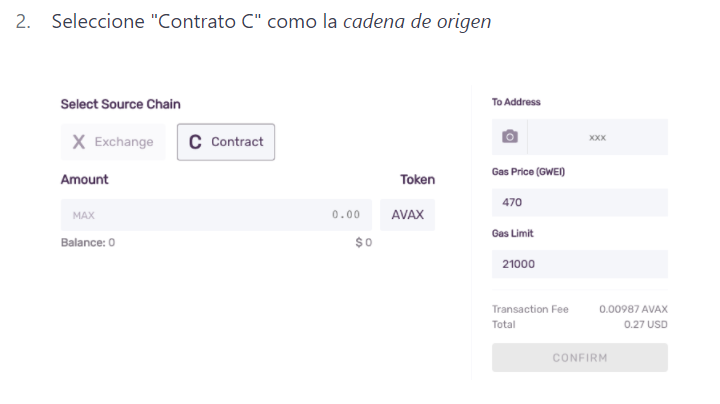Click the Gas Limit label
The width and height of the screenshot is (720, 404).
click(x=512, y=233)
